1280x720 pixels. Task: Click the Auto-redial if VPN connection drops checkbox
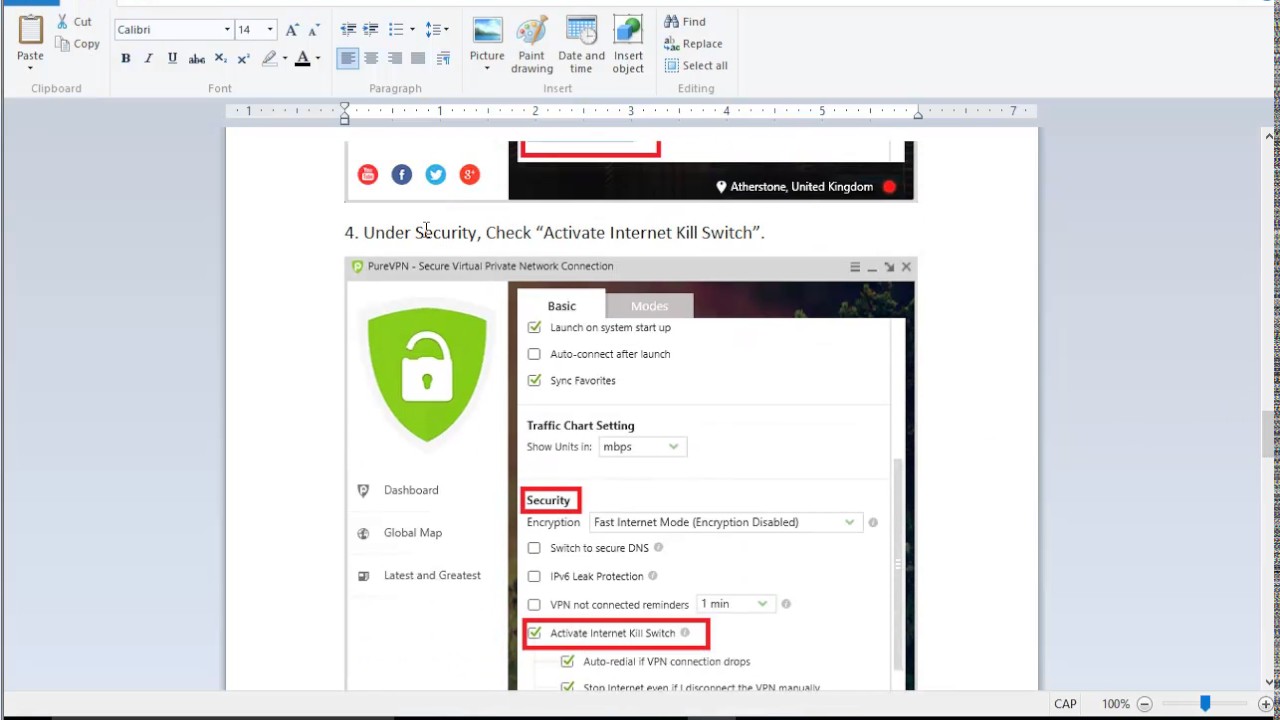[567, 661]
